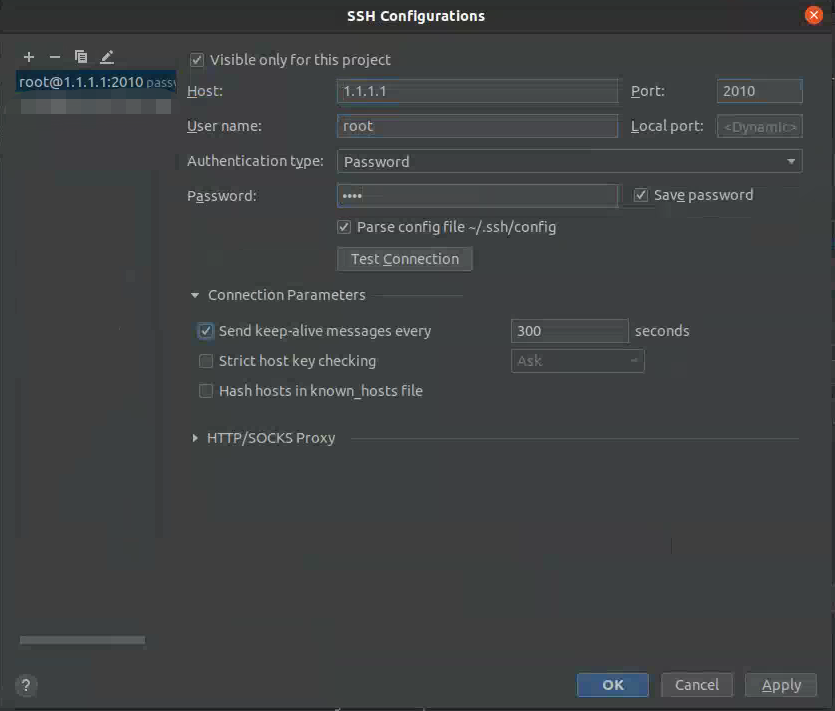Confirm the dialog with OK
Image resolution: width=835 pixels, height=711 pixels.
(612, 685)
